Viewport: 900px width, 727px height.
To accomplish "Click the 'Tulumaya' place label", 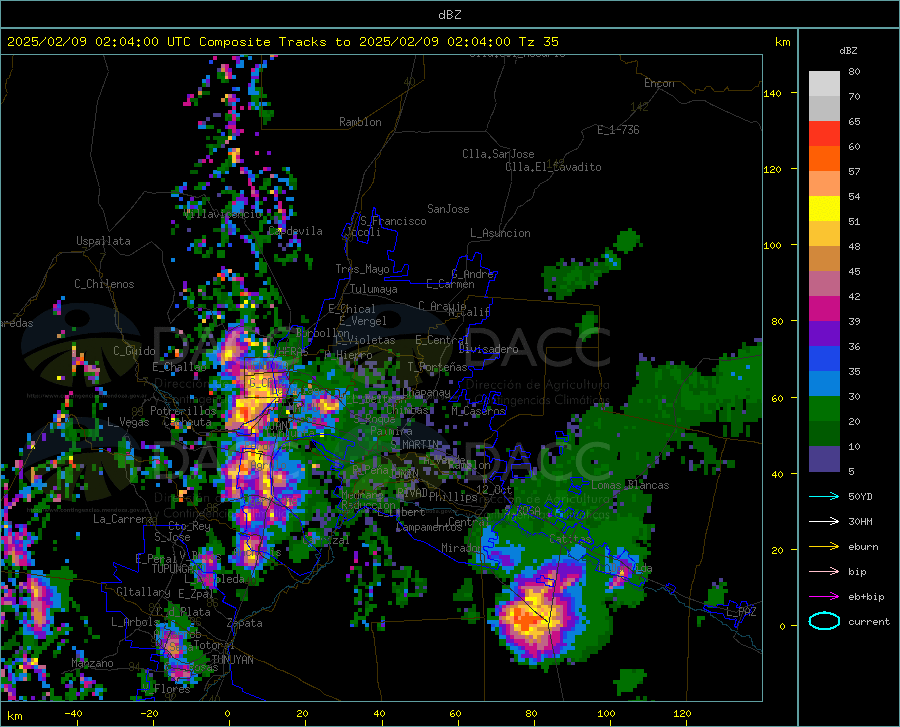I will coord(374,289).
